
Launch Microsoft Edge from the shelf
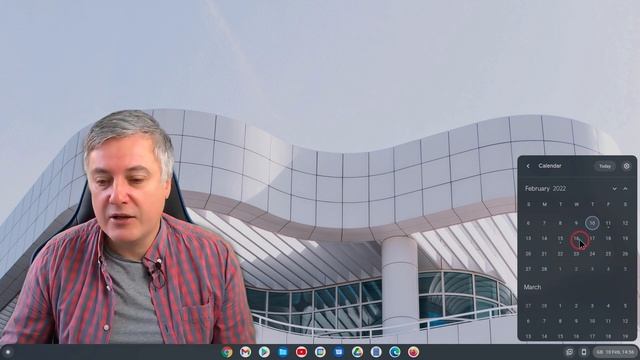[x=395, y=352]
